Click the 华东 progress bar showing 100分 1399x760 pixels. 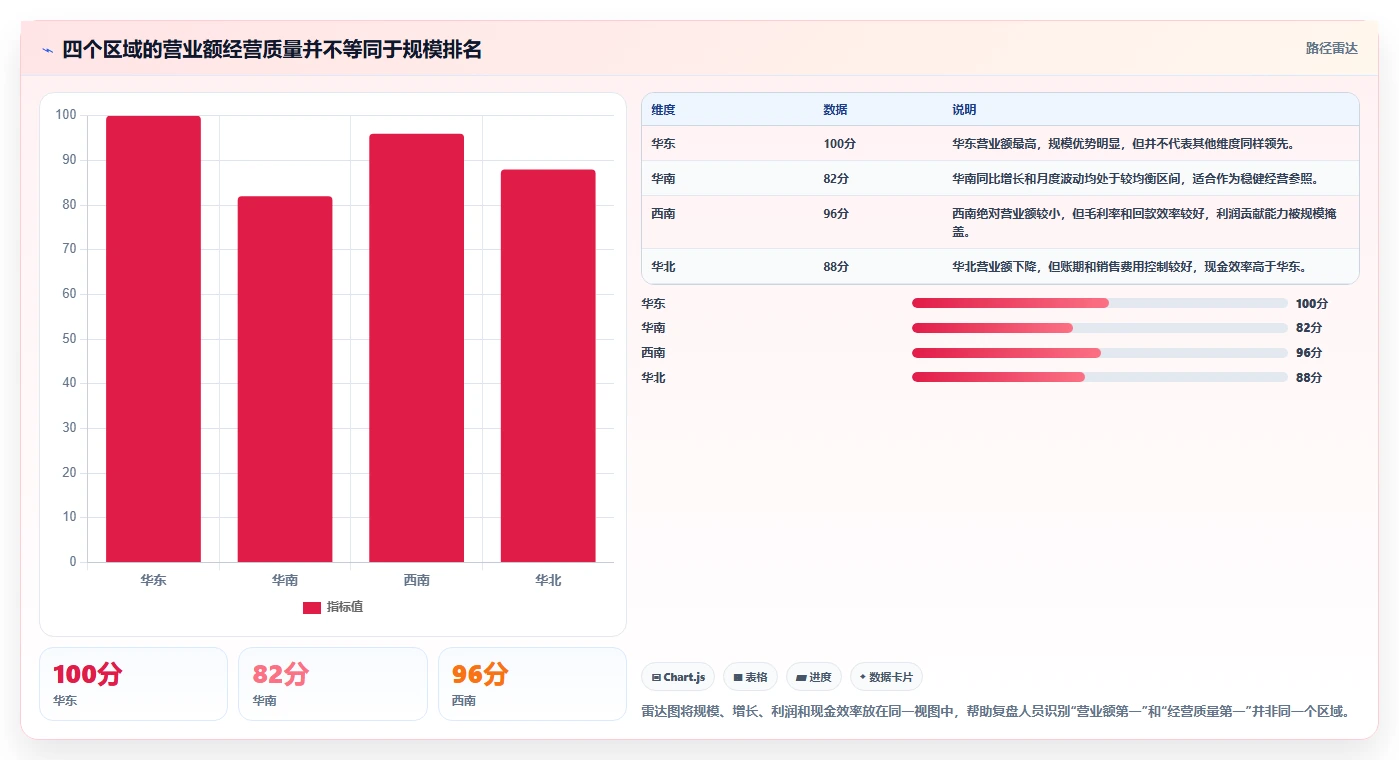pos(1100,303)
